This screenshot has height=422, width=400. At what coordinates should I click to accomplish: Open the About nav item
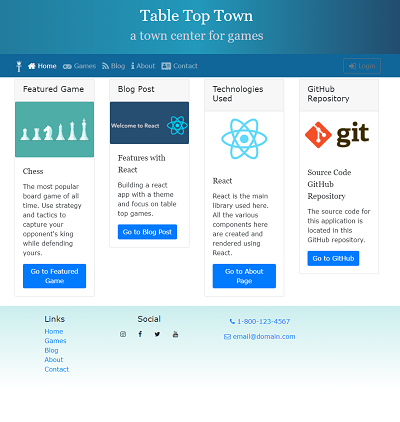[143, 66]
